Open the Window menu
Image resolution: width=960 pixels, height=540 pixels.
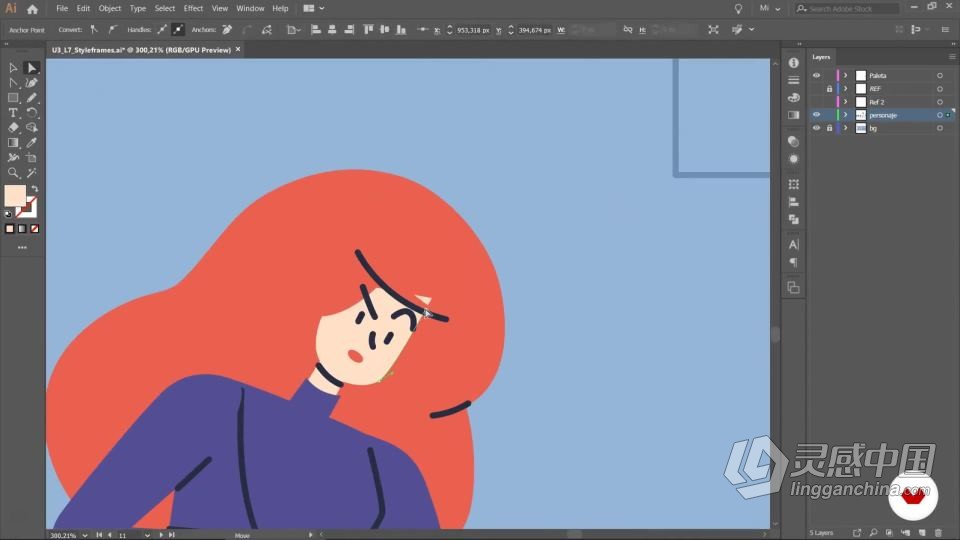(x=250, y=9)
